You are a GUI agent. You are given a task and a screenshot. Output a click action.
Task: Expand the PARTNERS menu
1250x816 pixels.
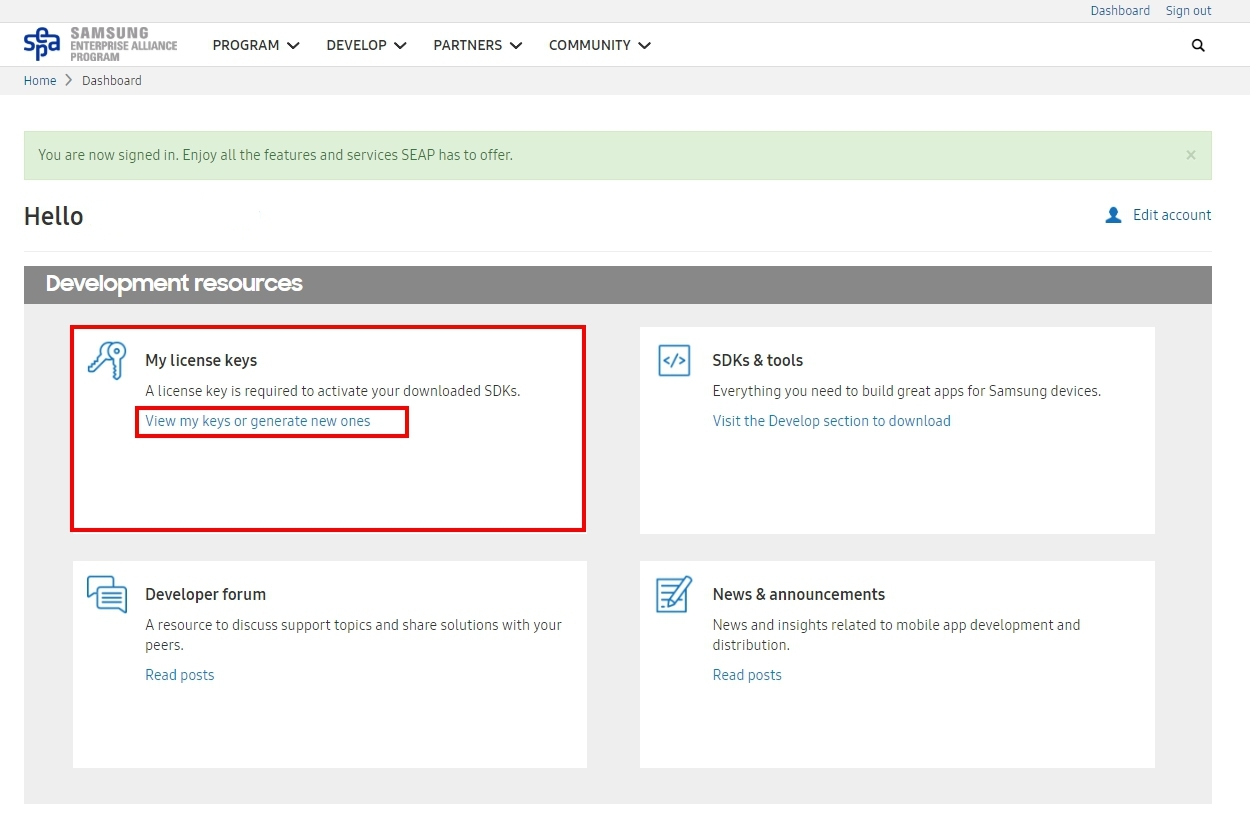click(478, 45)
